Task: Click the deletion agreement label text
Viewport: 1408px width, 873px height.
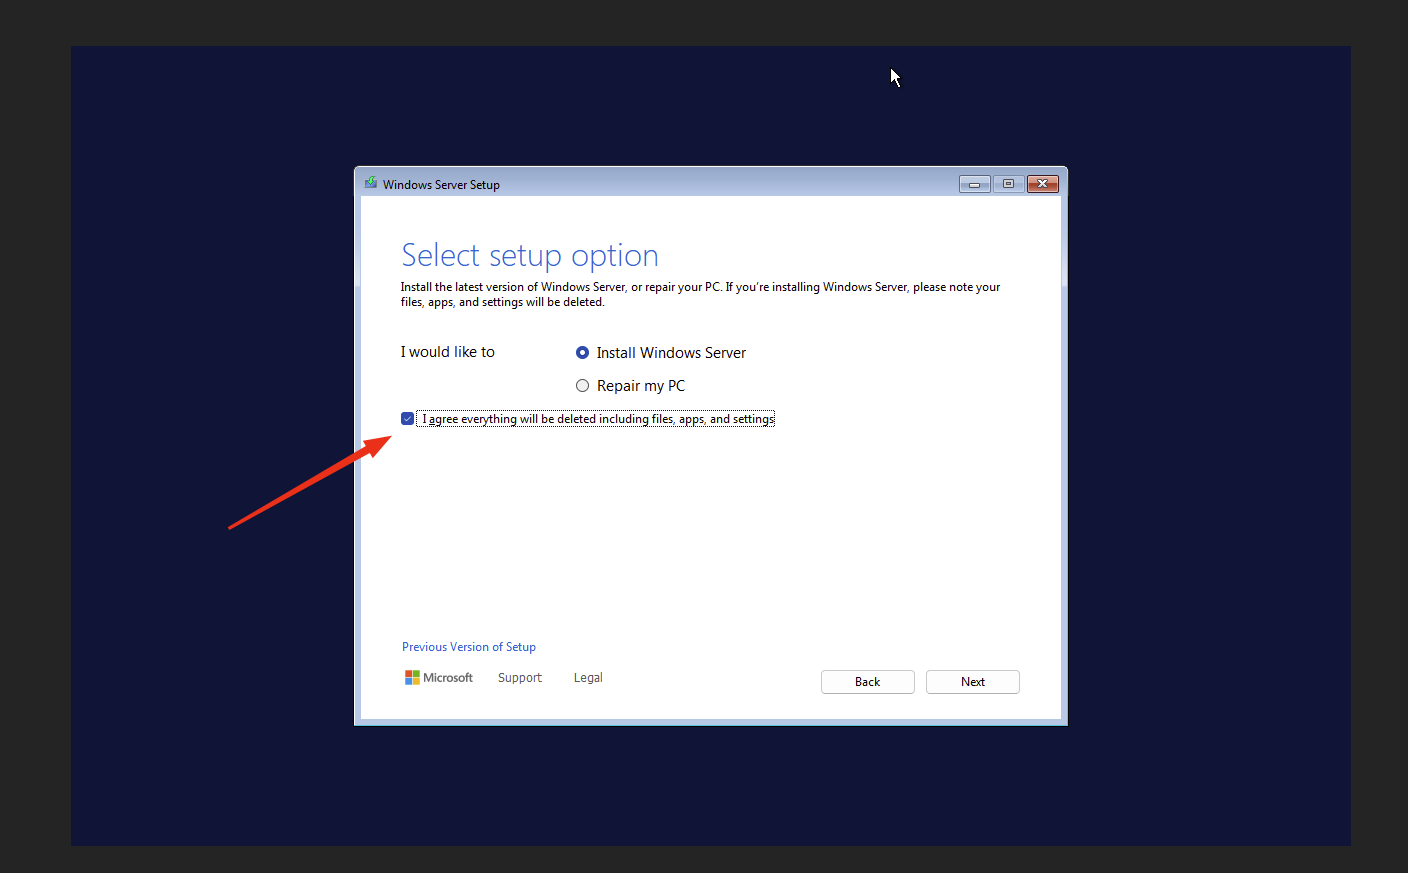Action: pos(595,418)
